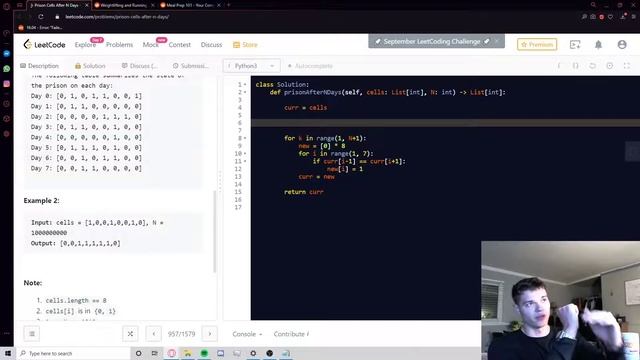Switch to the Meal Prep 101 browser tab
This screenshot has width=640, height=360.
point(190,5)
